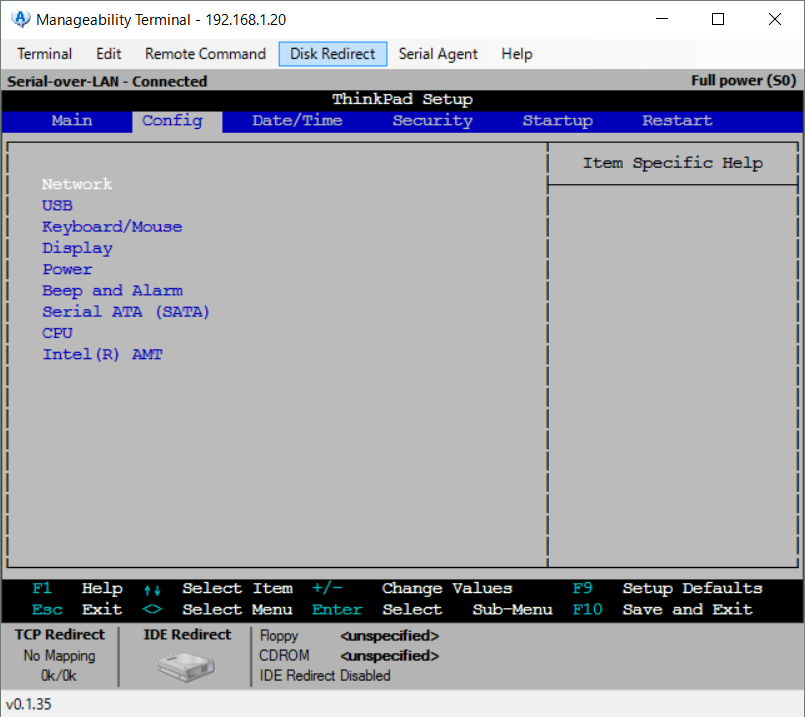Click the Manageability Terminal app icon in title bar

(x=20, y=19)
